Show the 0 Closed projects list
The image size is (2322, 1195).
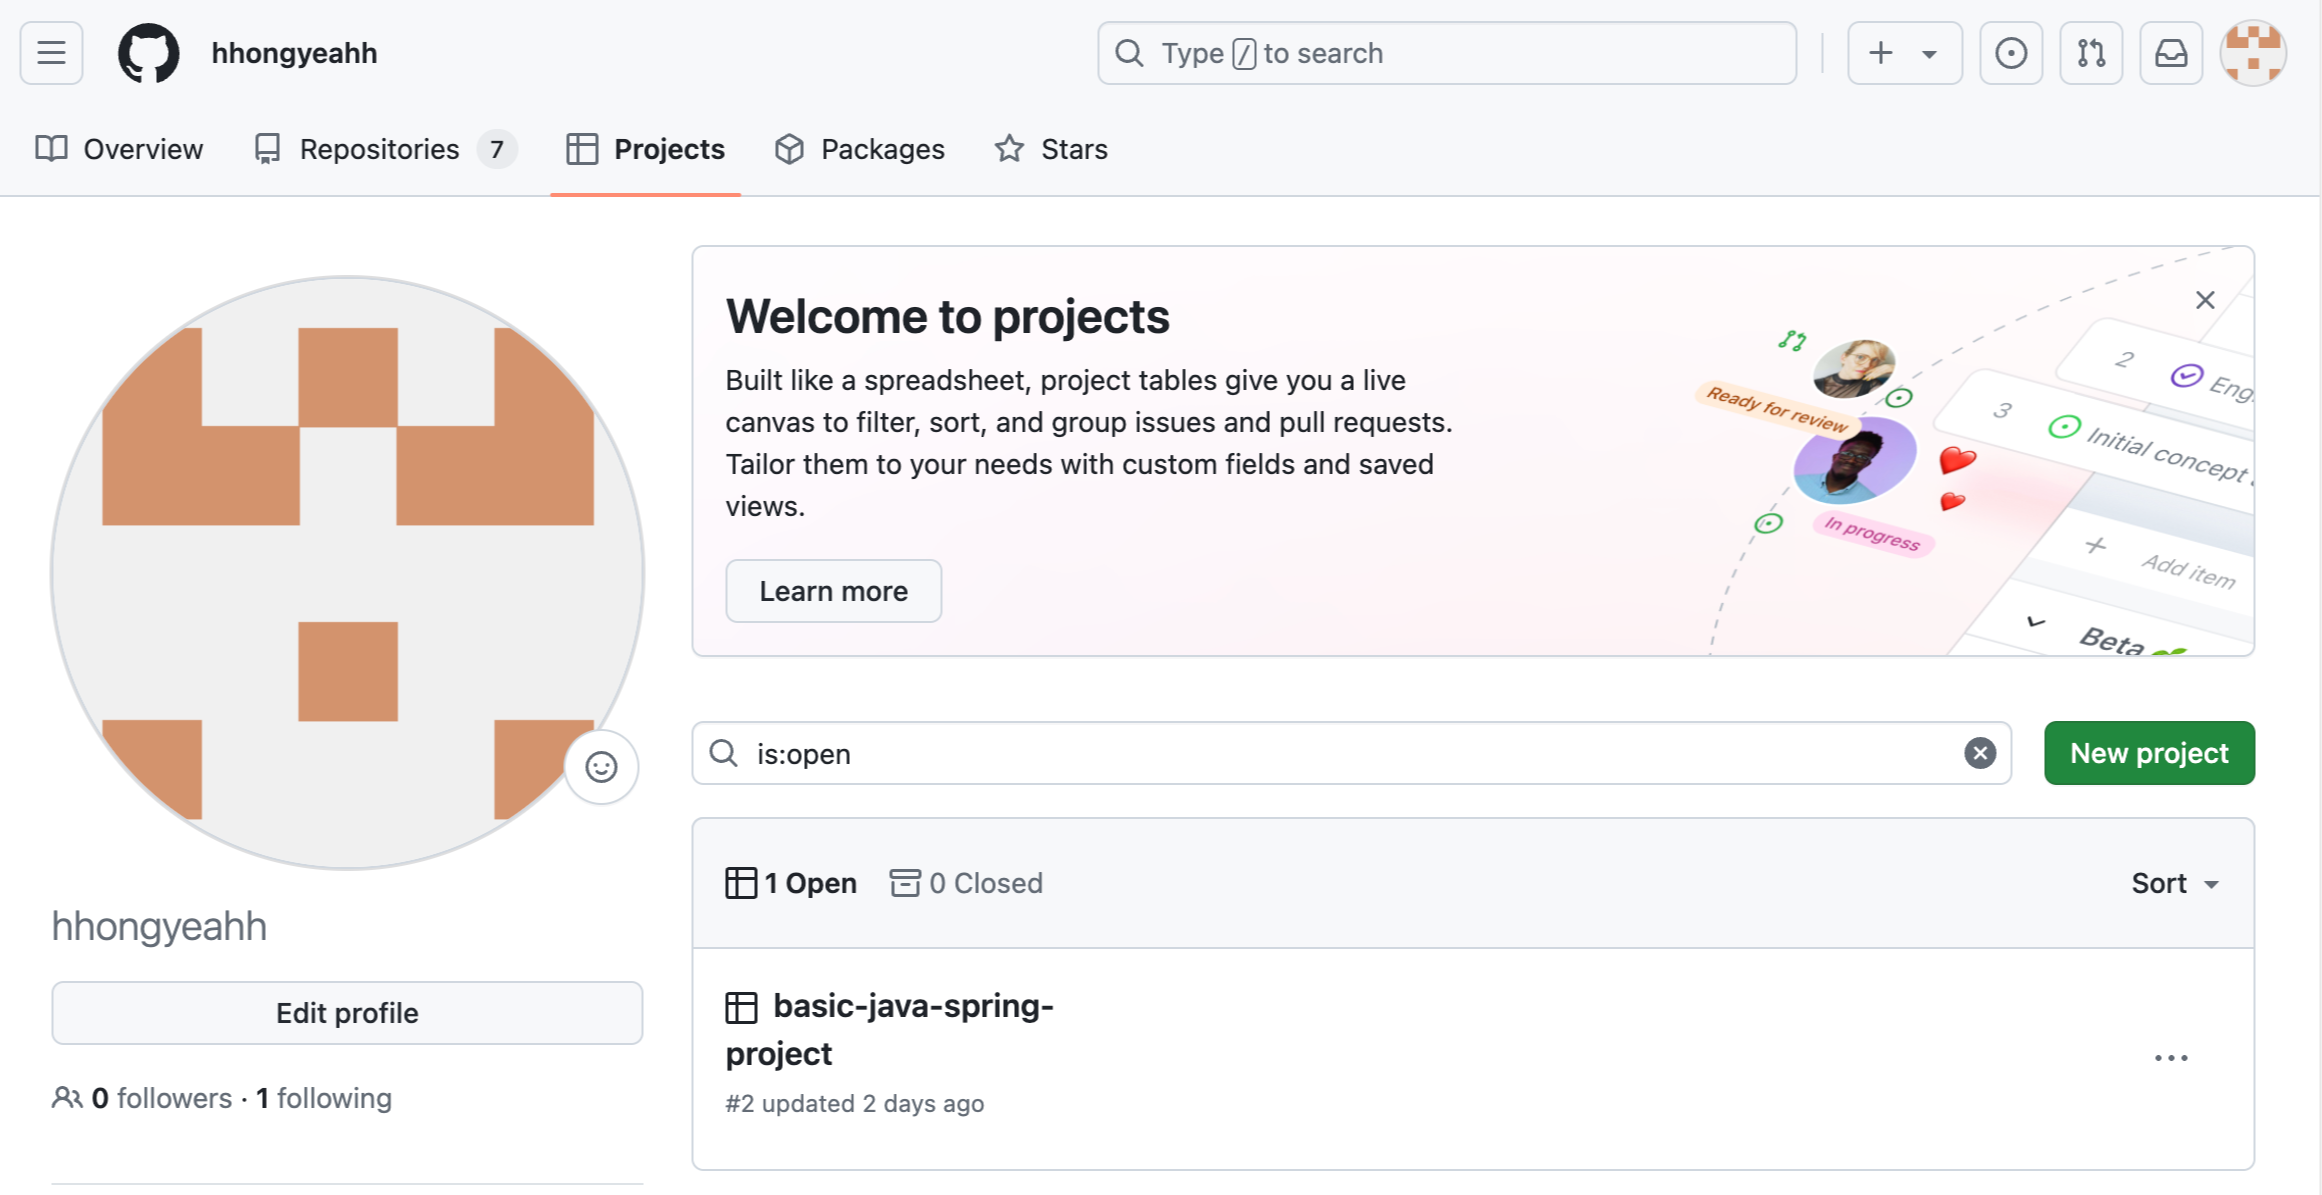(x=966, y=883)
